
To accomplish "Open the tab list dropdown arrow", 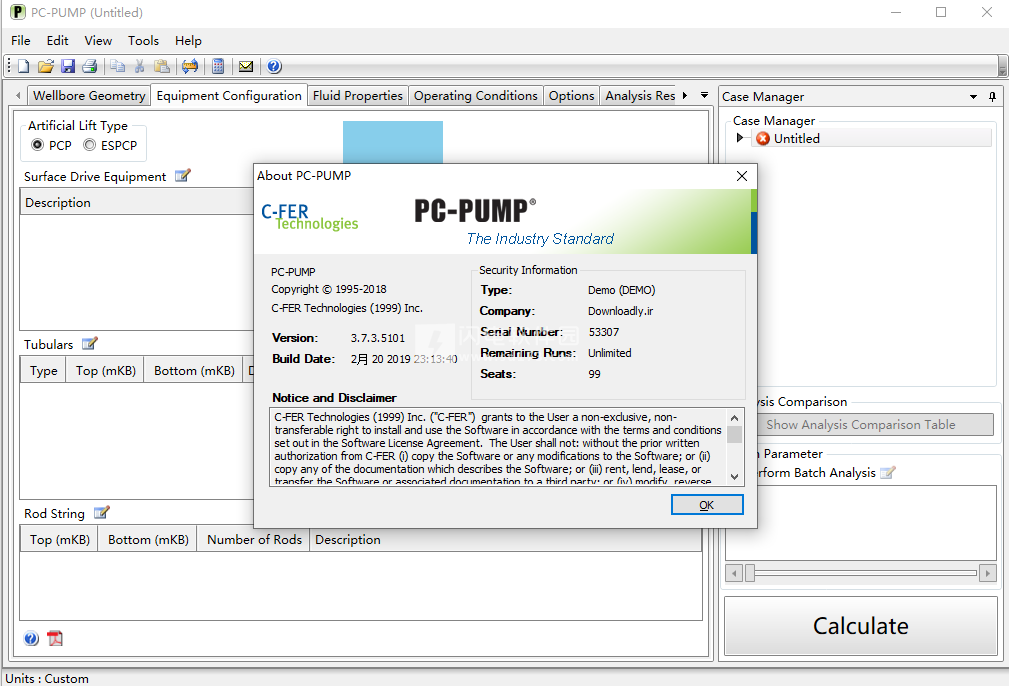I will [705, 95].
